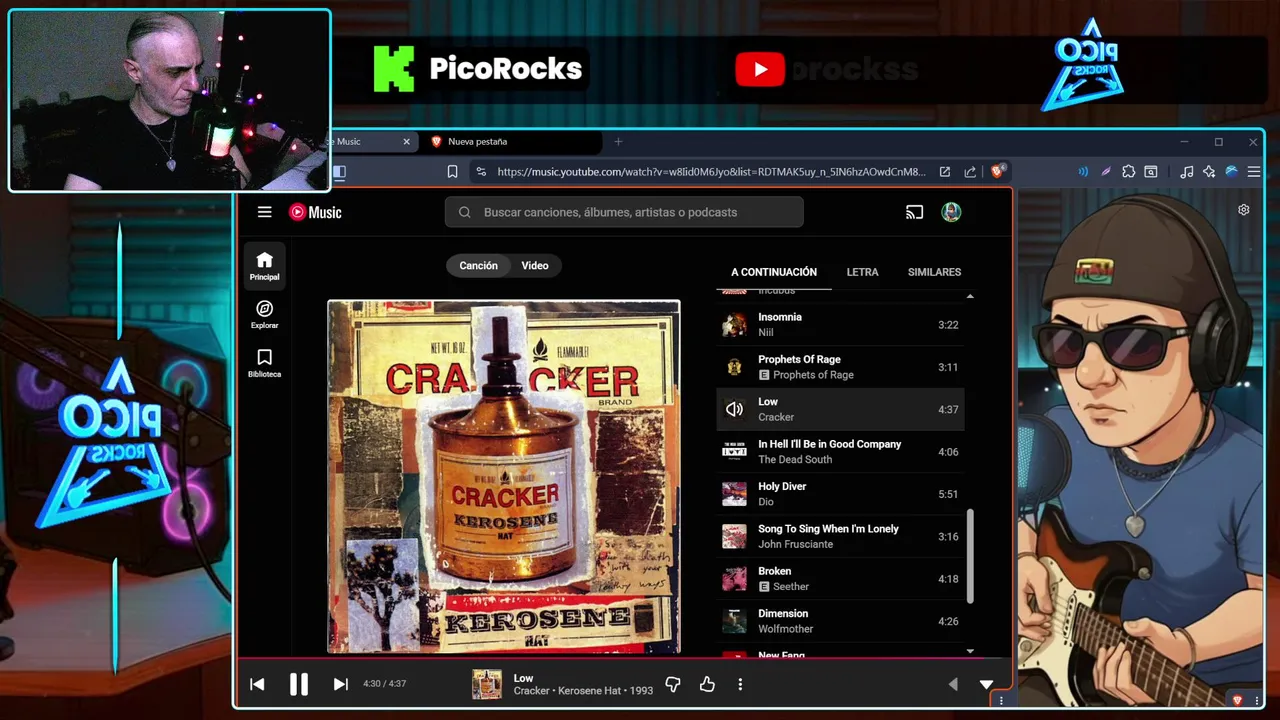
Task: Click the speaker icon on Low queue row
Action: [734, 409]
